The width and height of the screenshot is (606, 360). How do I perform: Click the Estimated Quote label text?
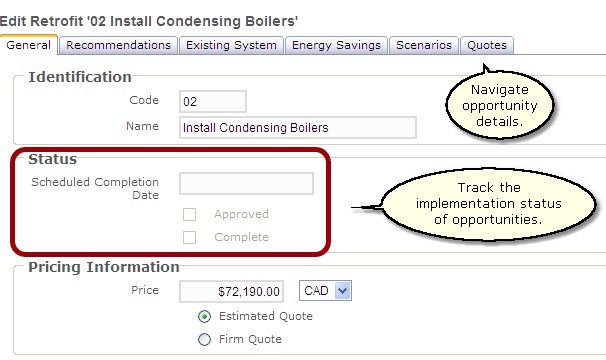tap(266, 316)
